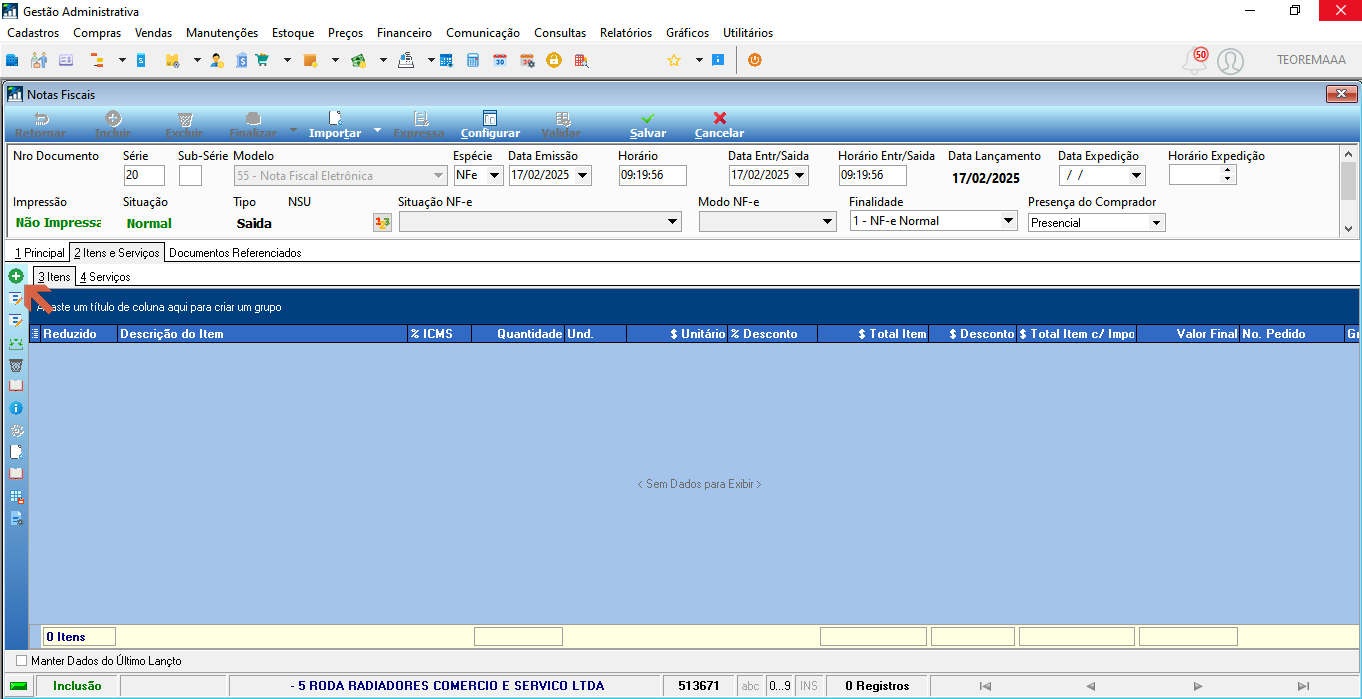Click the calculator icon in main toolbar

pos(473,60)
